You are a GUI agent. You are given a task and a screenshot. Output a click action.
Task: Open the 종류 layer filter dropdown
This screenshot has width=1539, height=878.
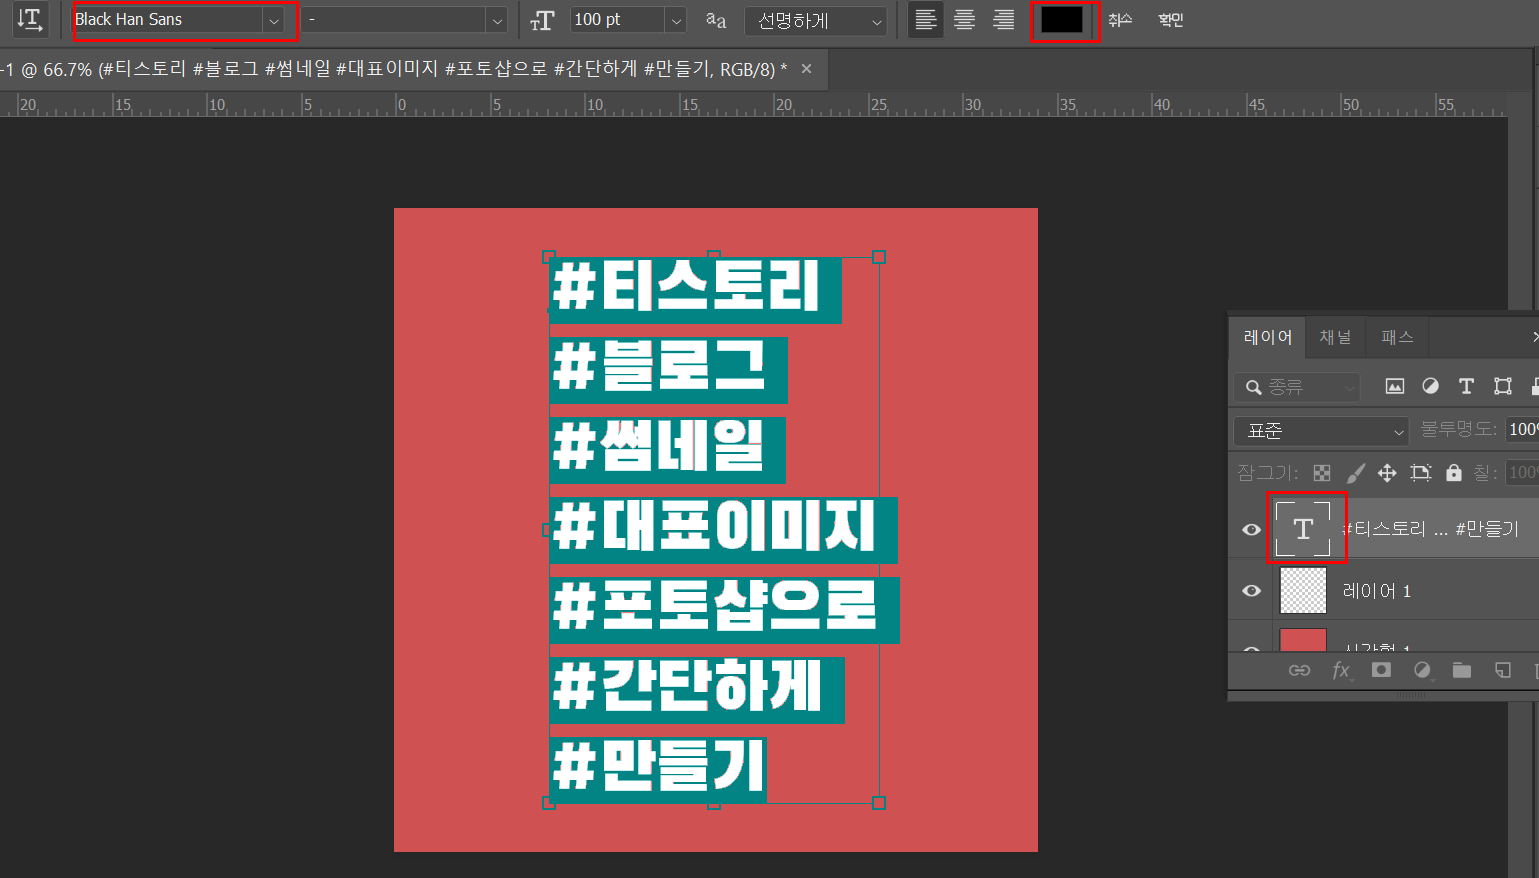pos(1297,387)
